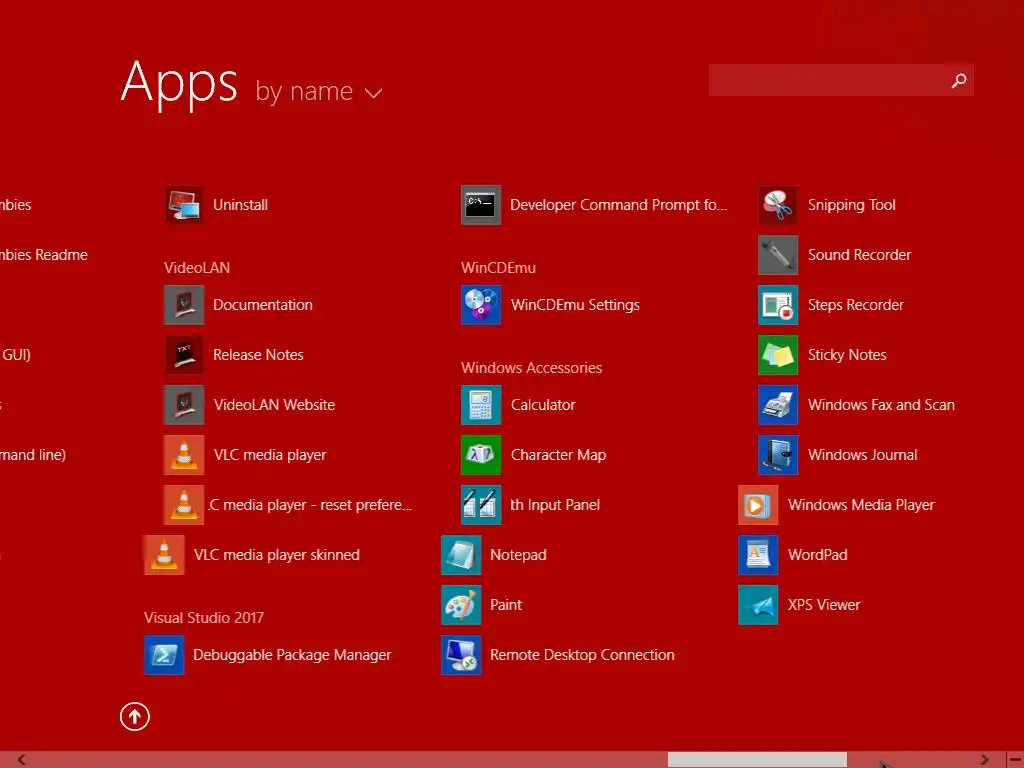This screenshot has width=1024, height=768.
Task: Select the Windows Accessories group header
Action: pyautogui.click(x=532, y=368)
